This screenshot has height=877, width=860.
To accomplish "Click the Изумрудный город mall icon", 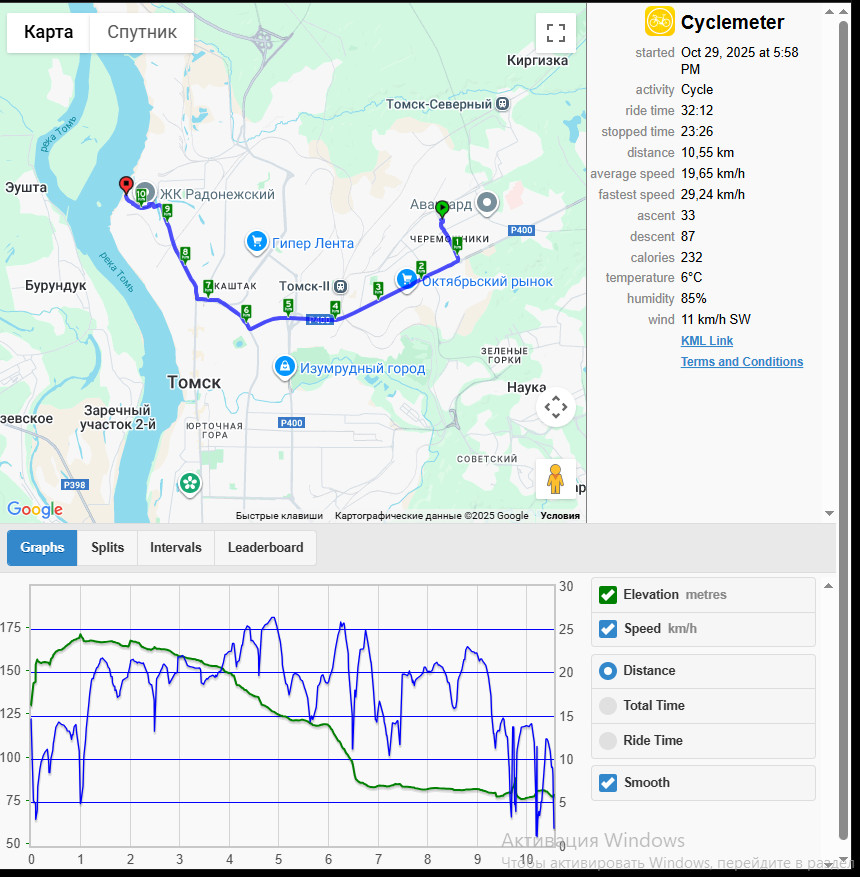I will (x=285, y=367).
